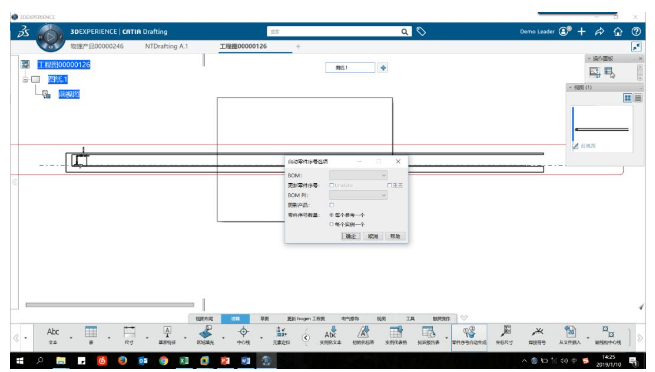Click the 确定 button in dialog
Image resolution: width=655 pixels, height=372 pixels.
click(x=350, y=236)
